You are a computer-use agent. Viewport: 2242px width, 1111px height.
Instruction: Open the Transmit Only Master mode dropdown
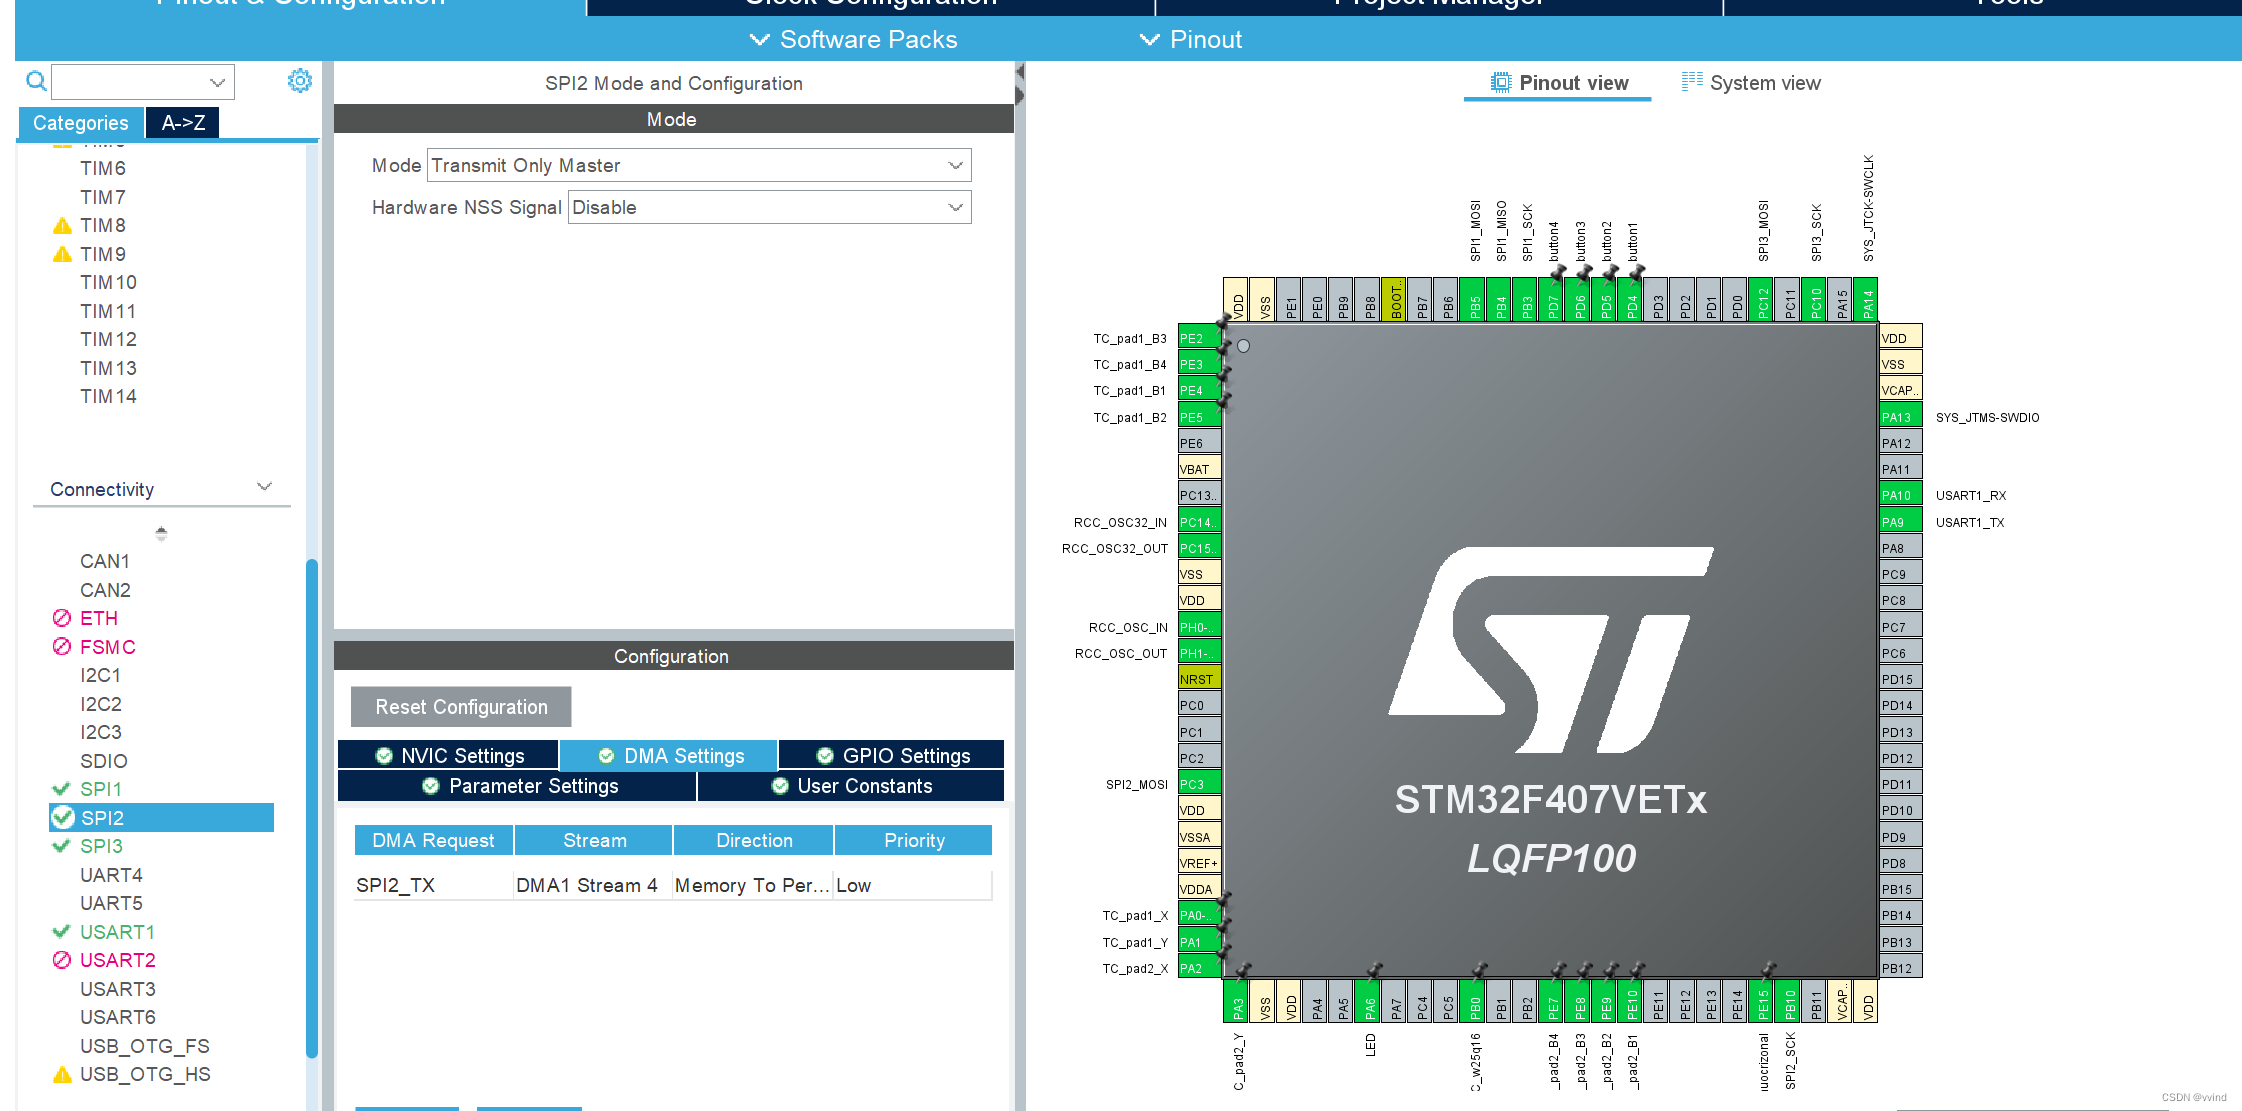coord(698,164)
